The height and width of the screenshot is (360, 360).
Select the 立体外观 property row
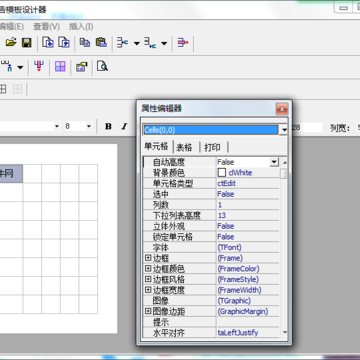pos(211,226)
